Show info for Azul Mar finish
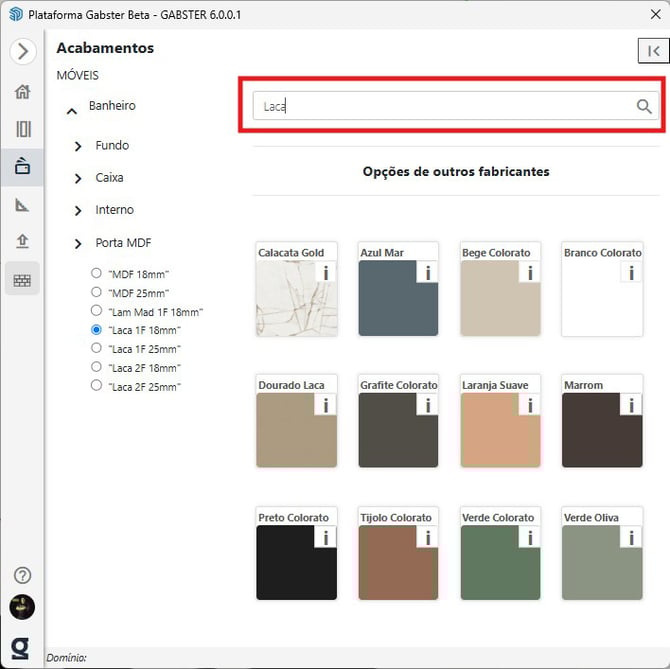 click(427, 272)
